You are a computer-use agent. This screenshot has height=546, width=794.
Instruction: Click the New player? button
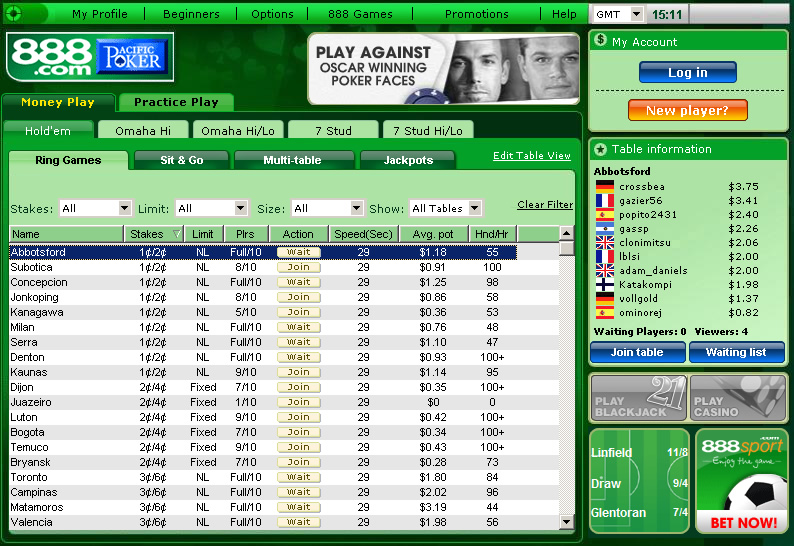tap(688, 110)
